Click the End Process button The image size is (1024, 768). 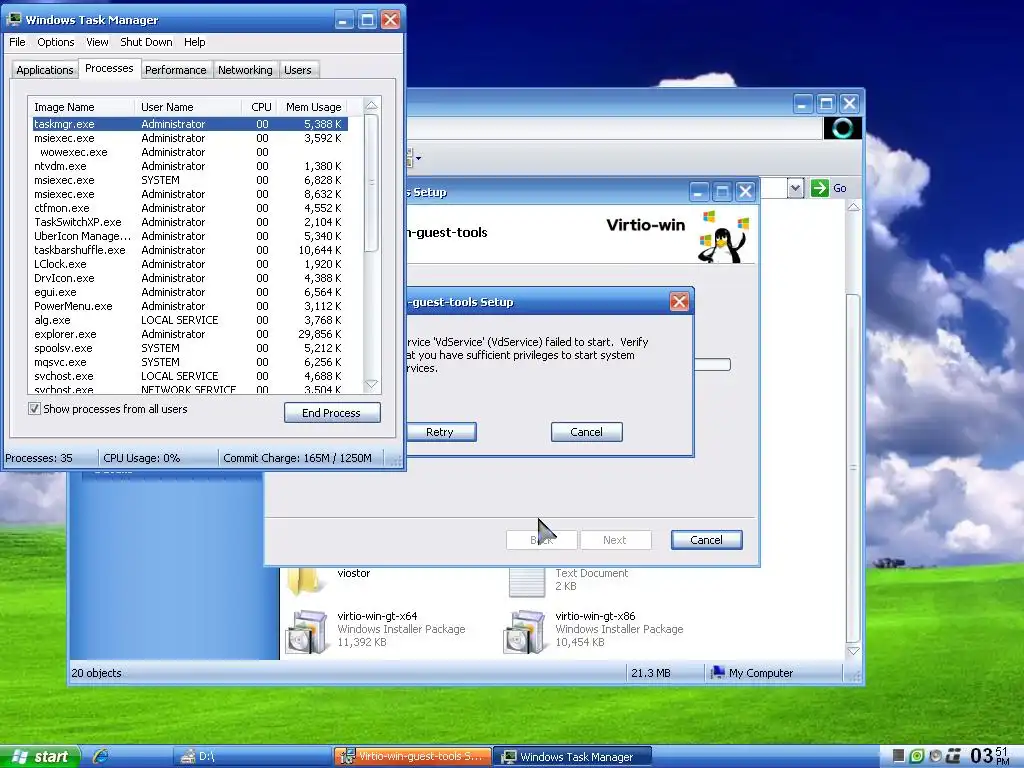click(x=332, y=413)
